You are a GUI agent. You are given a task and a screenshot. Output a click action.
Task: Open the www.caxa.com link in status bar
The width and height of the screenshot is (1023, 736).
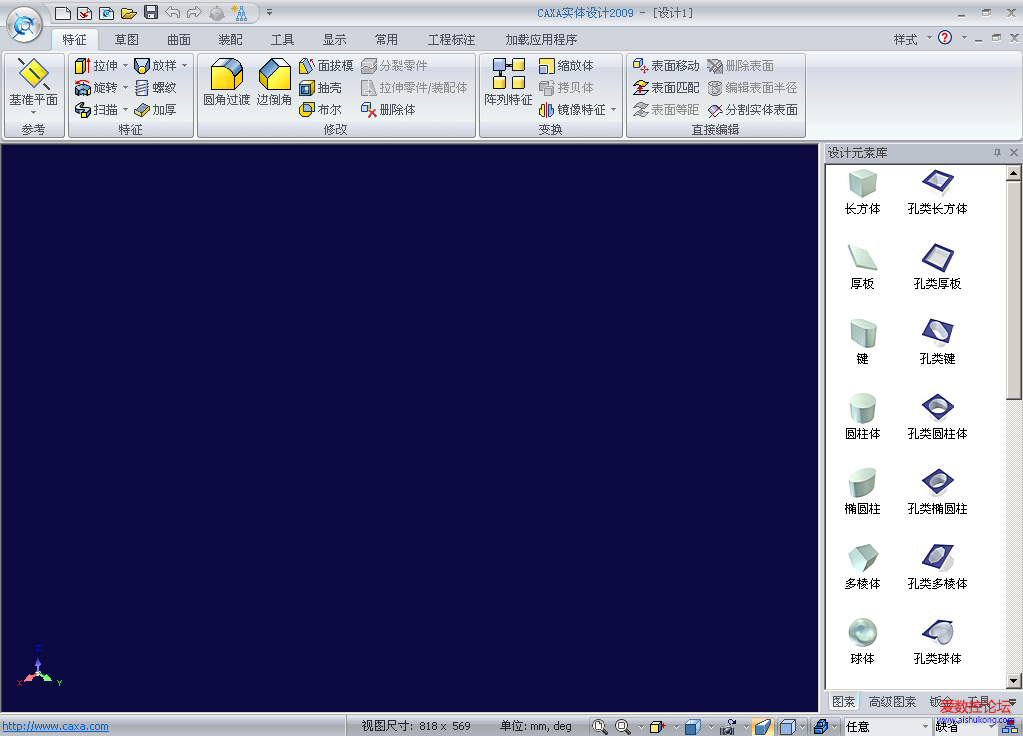(55, 726)
